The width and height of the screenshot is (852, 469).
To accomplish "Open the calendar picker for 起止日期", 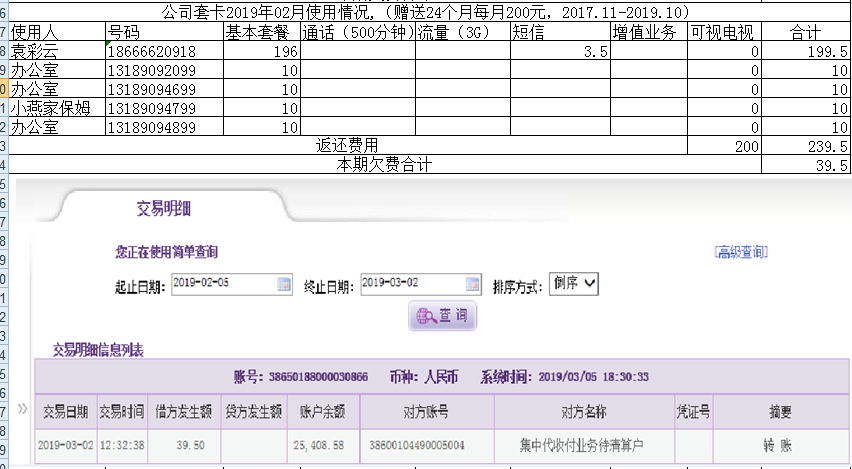I will [x=284, y=285].
